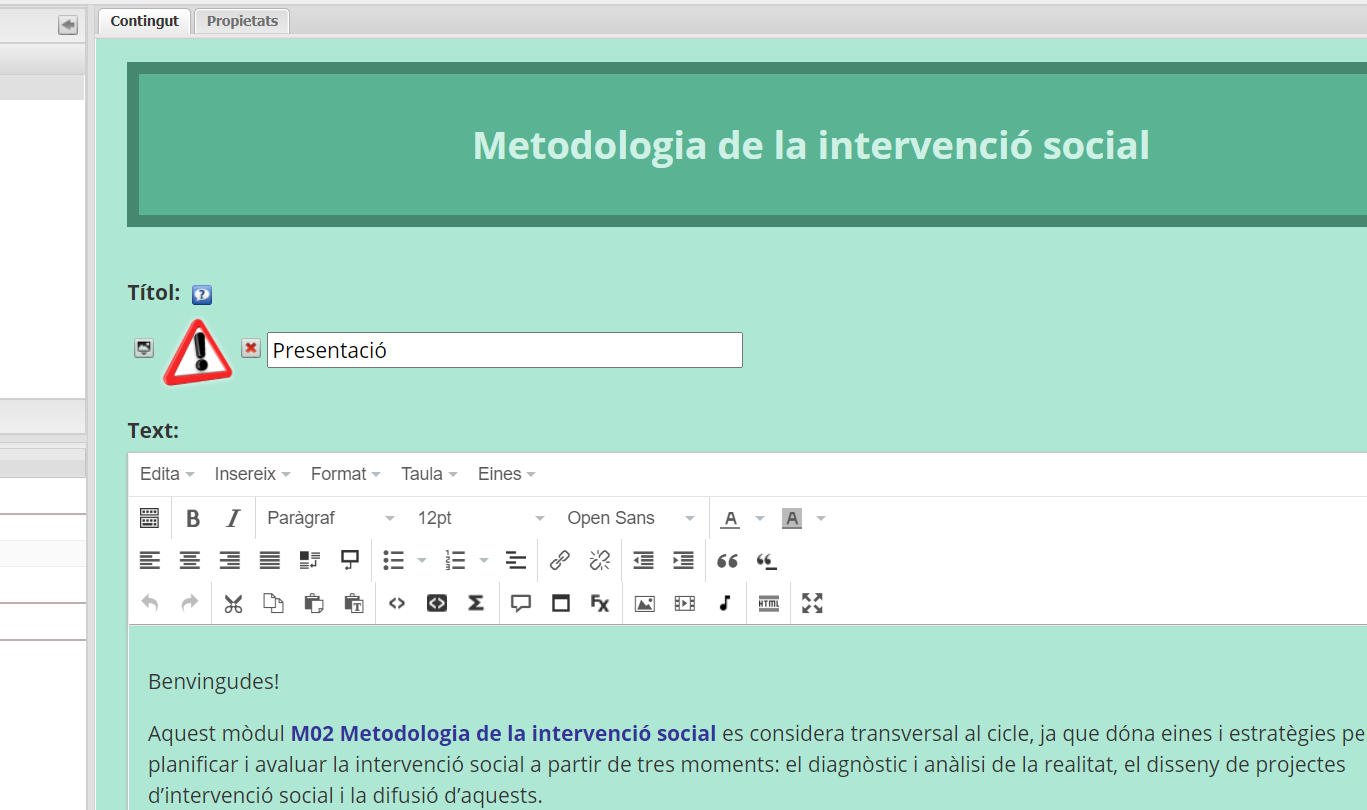Viewport: 1367px width, 810px height.
Task: Decrease the indent
Action: 644,560
